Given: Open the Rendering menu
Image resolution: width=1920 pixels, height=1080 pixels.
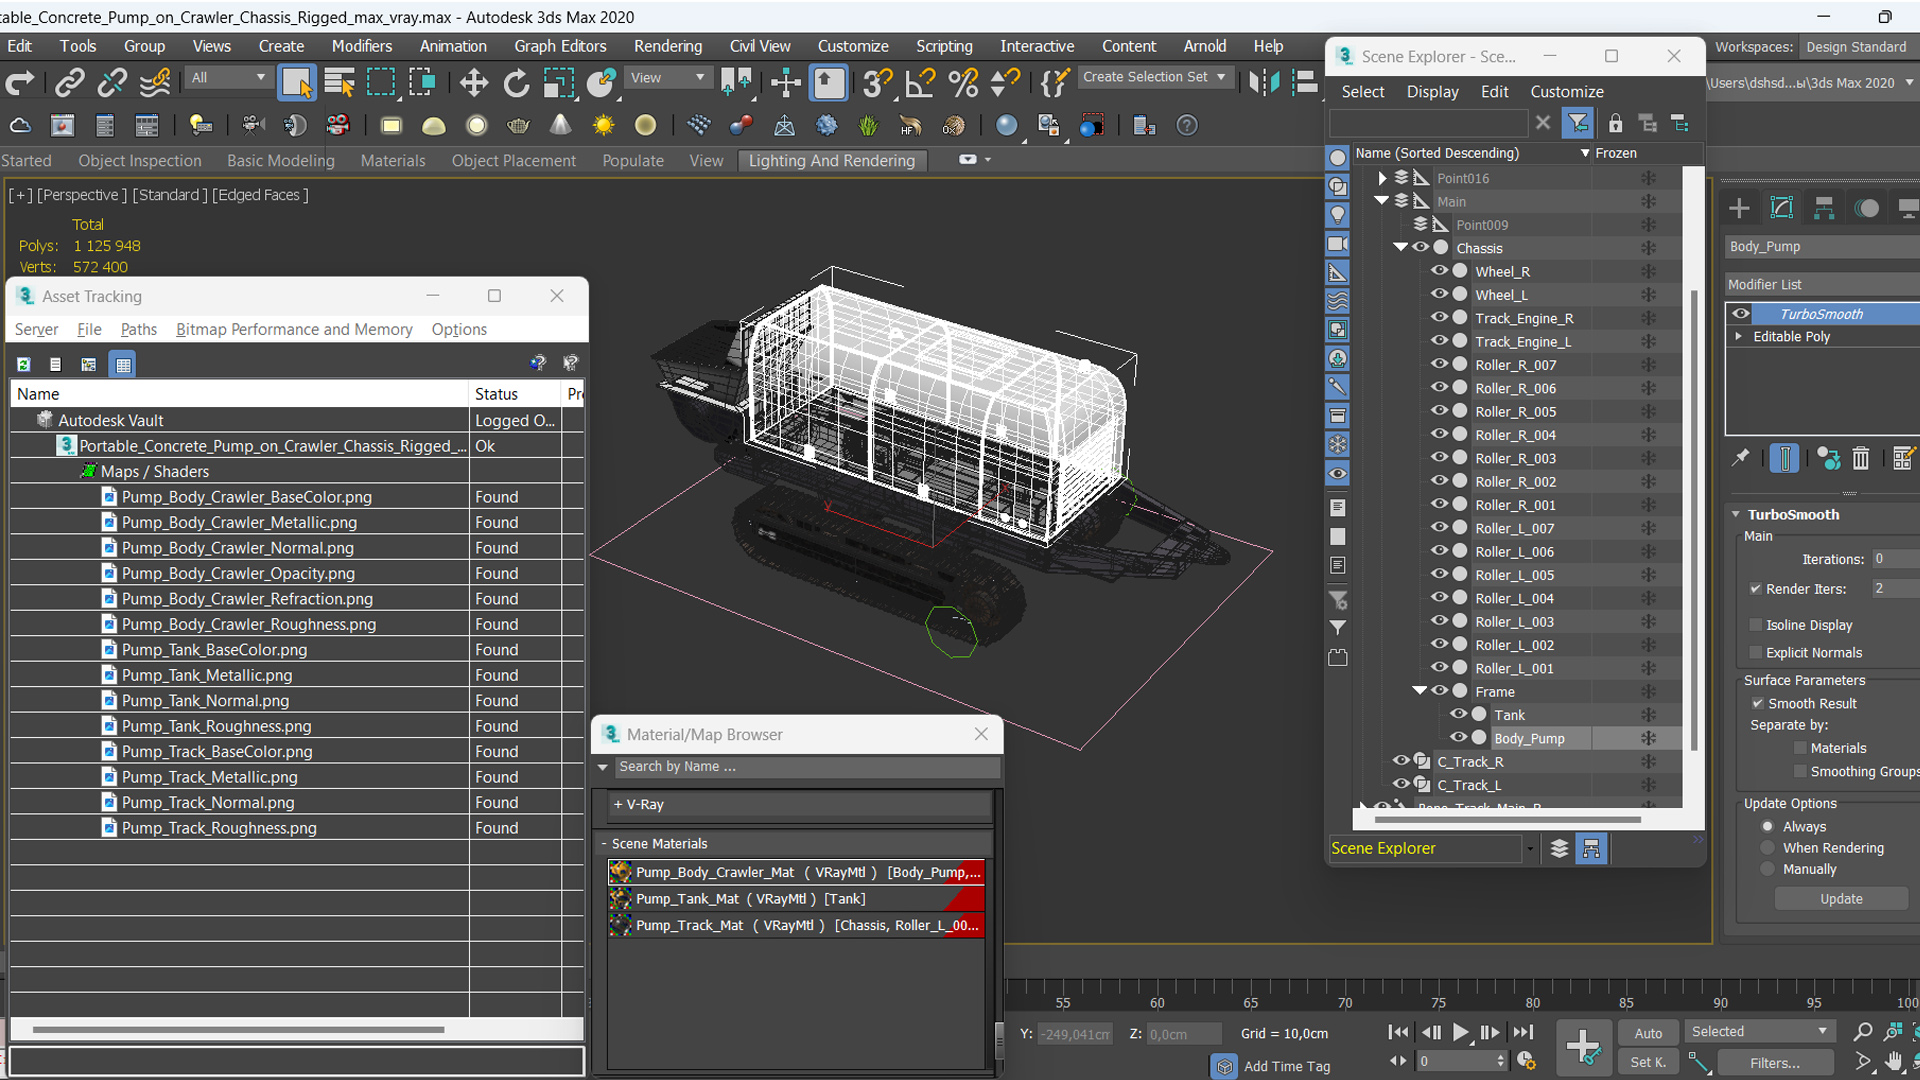Looking at the screenshot, I should 668,46.
